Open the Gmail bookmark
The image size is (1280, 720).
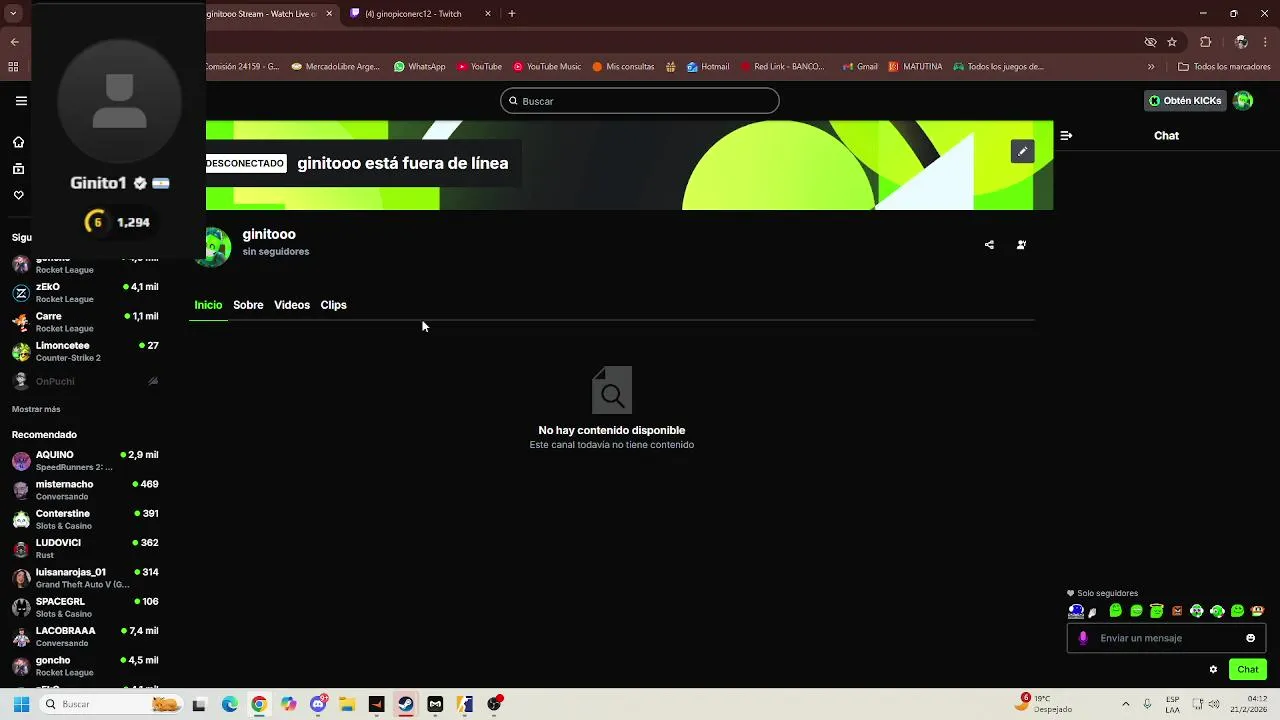[x=859, y=67]
